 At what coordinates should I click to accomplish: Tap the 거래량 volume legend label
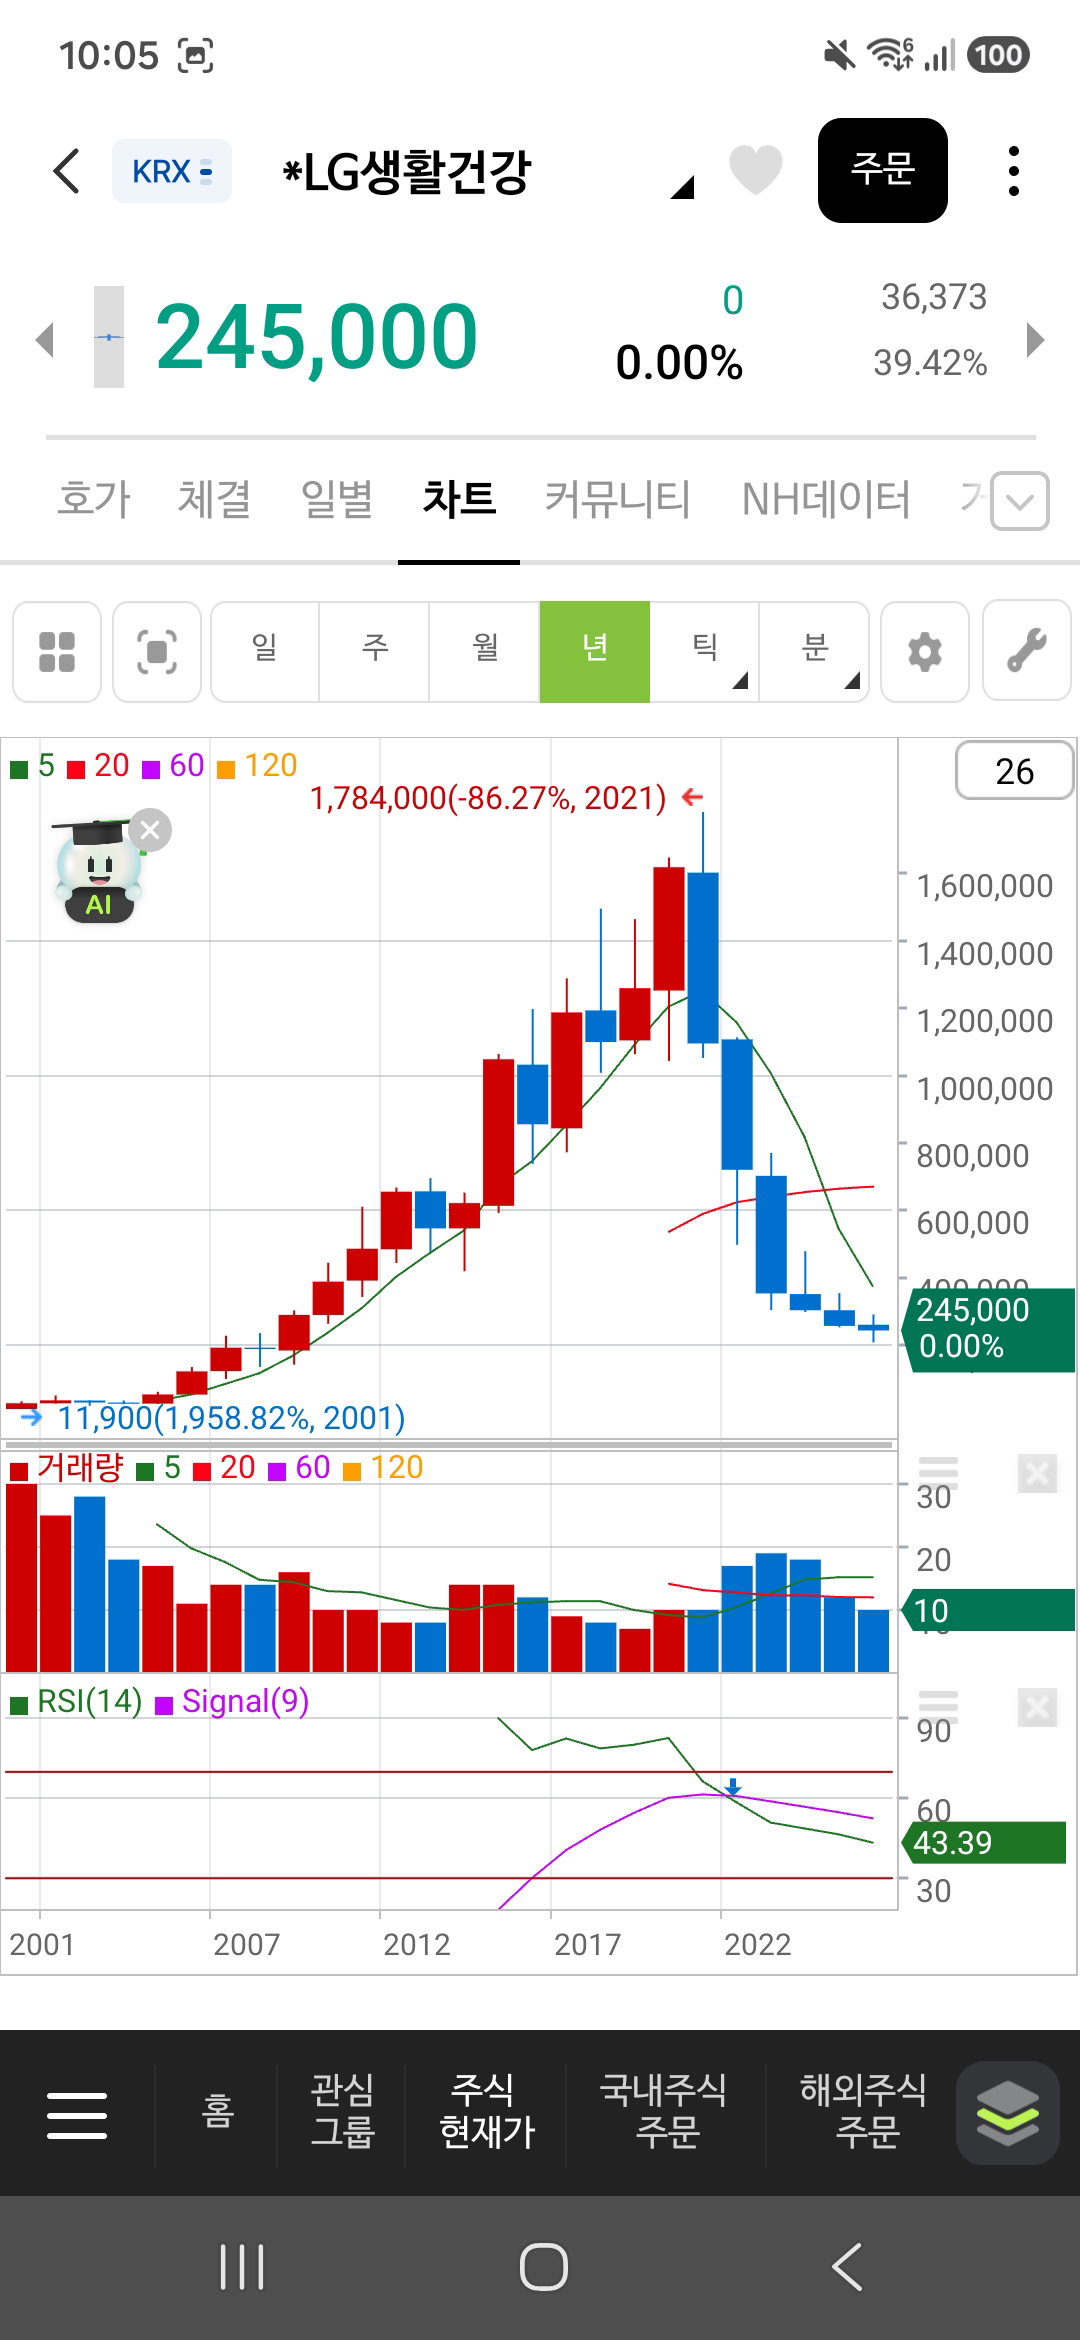pos(67,1468)
